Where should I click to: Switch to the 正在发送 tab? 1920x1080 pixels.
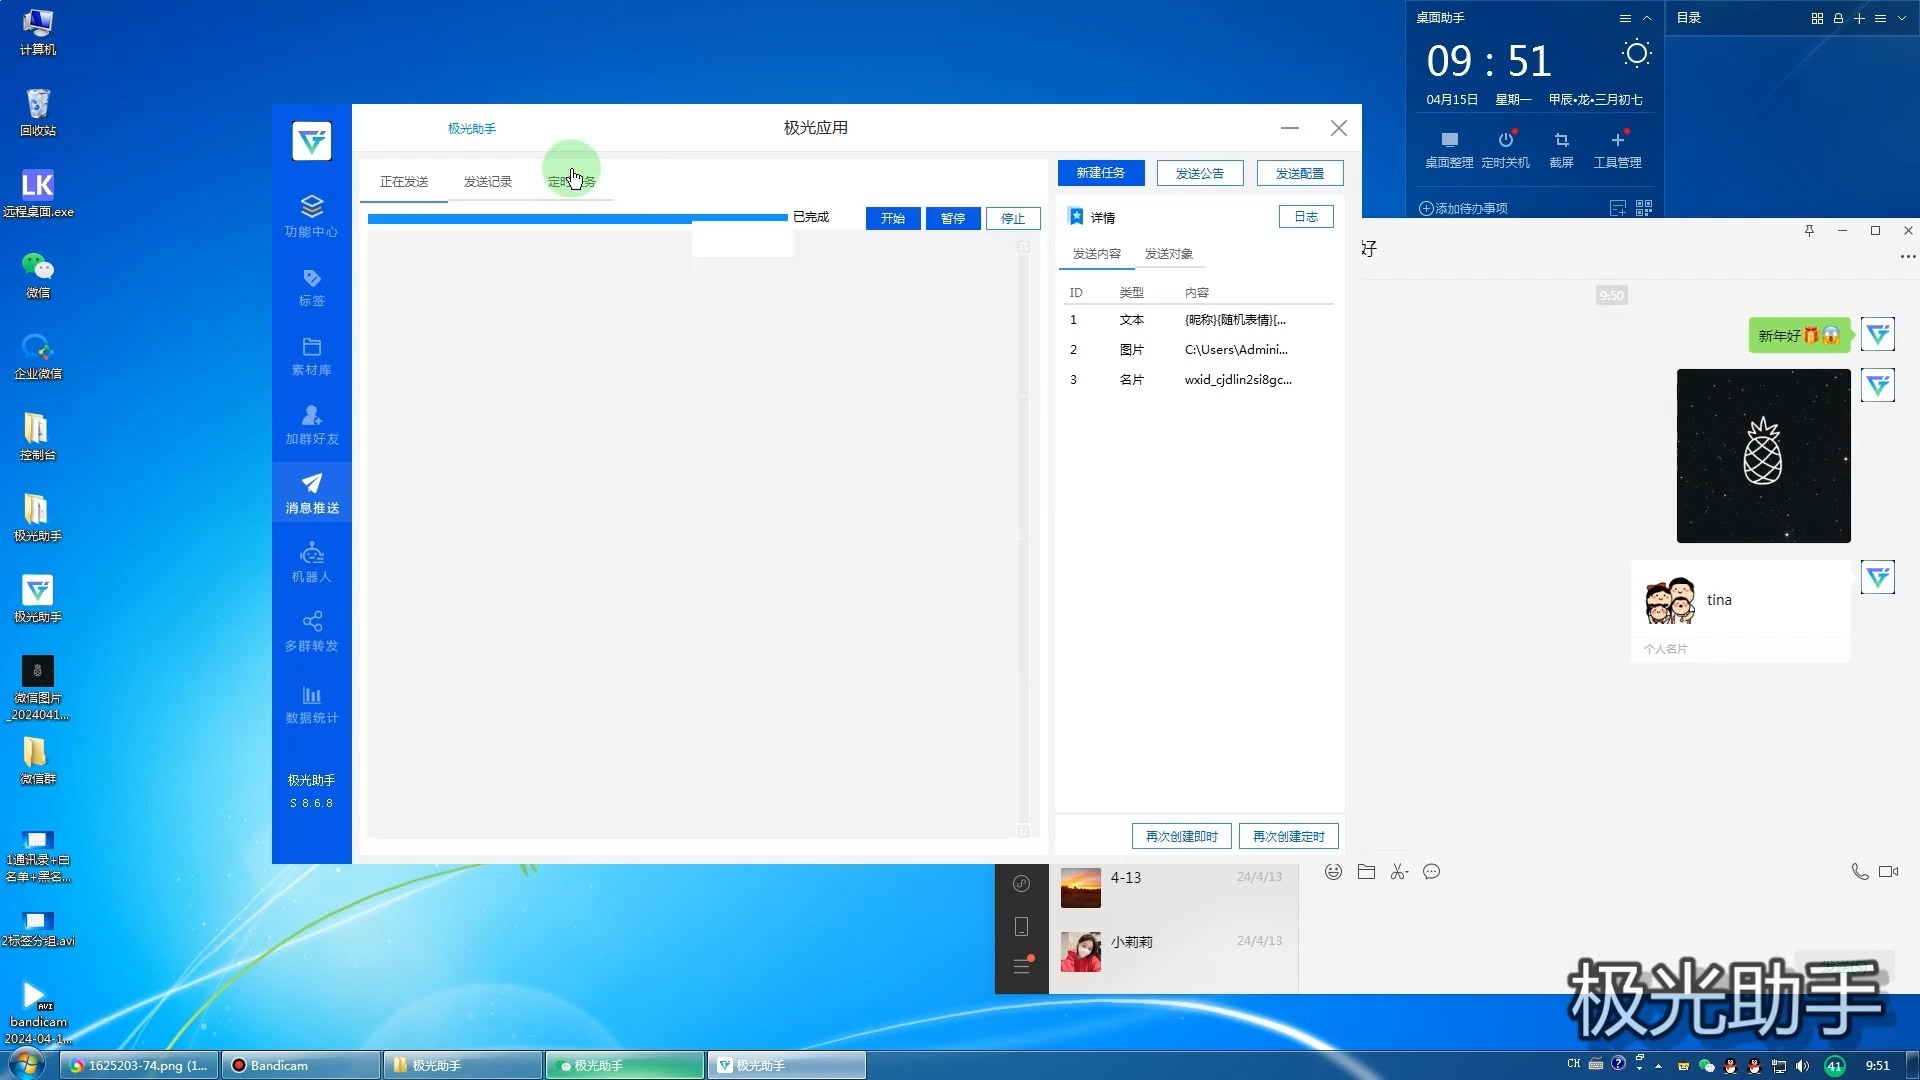tap(404, 181)
